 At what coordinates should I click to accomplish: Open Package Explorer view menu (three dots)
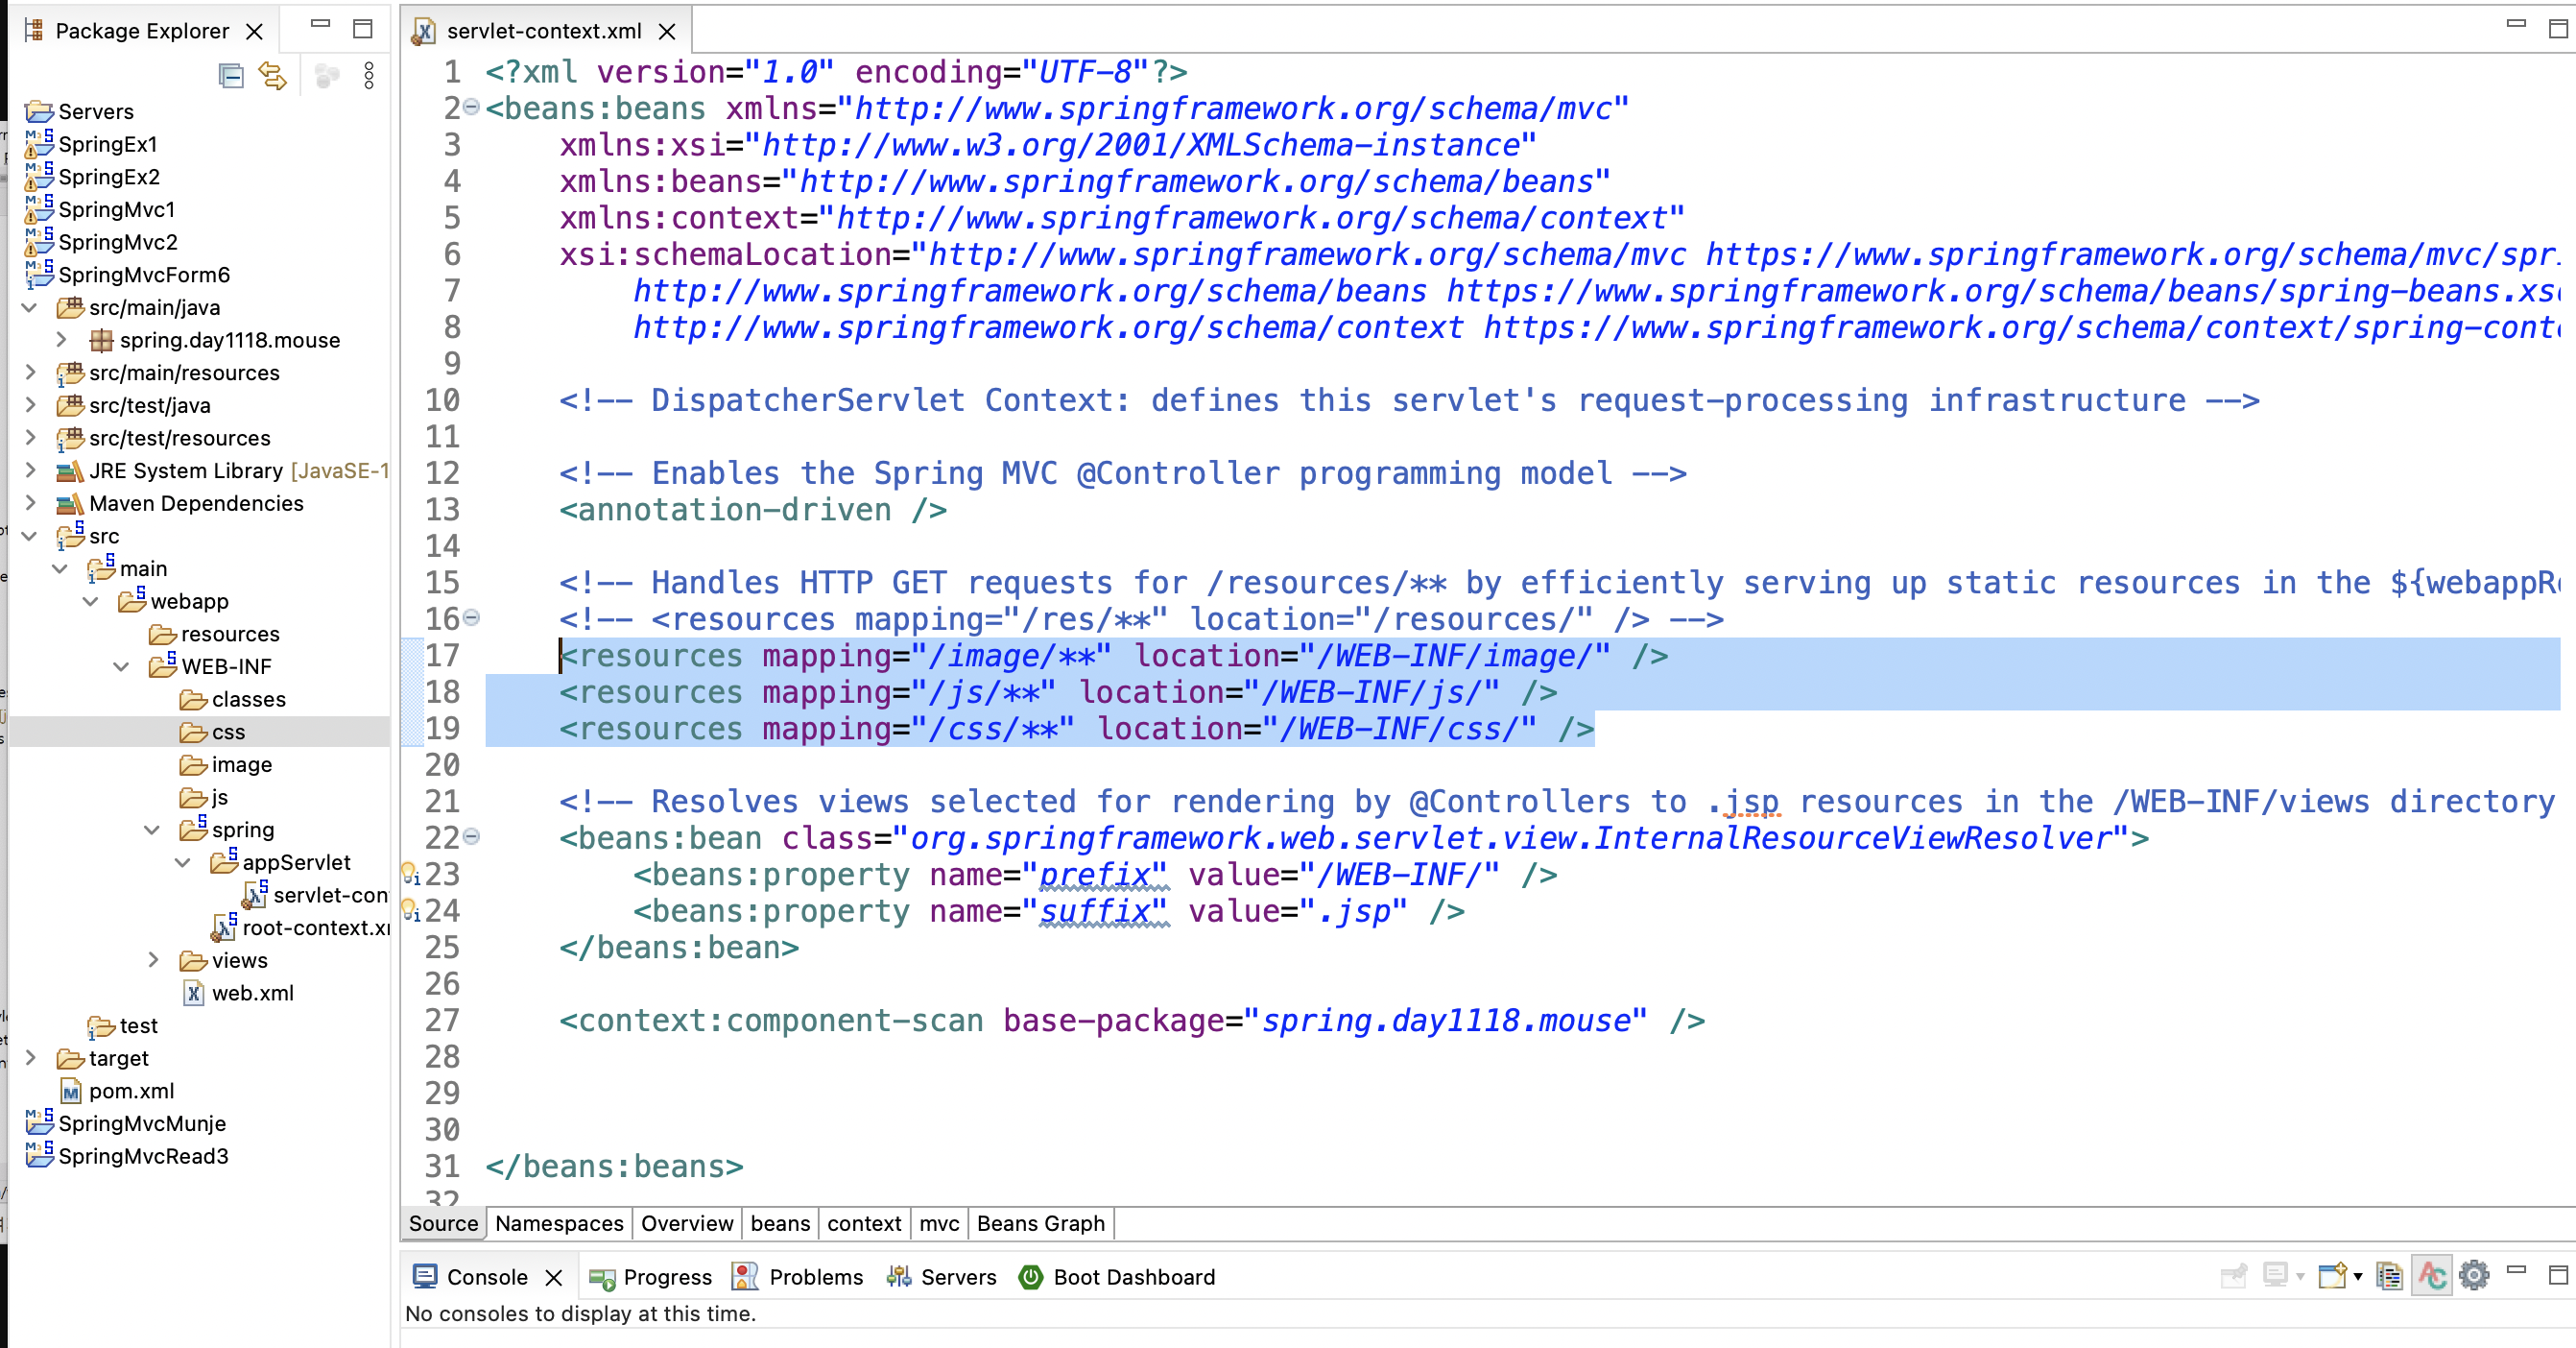pos(369,76)
